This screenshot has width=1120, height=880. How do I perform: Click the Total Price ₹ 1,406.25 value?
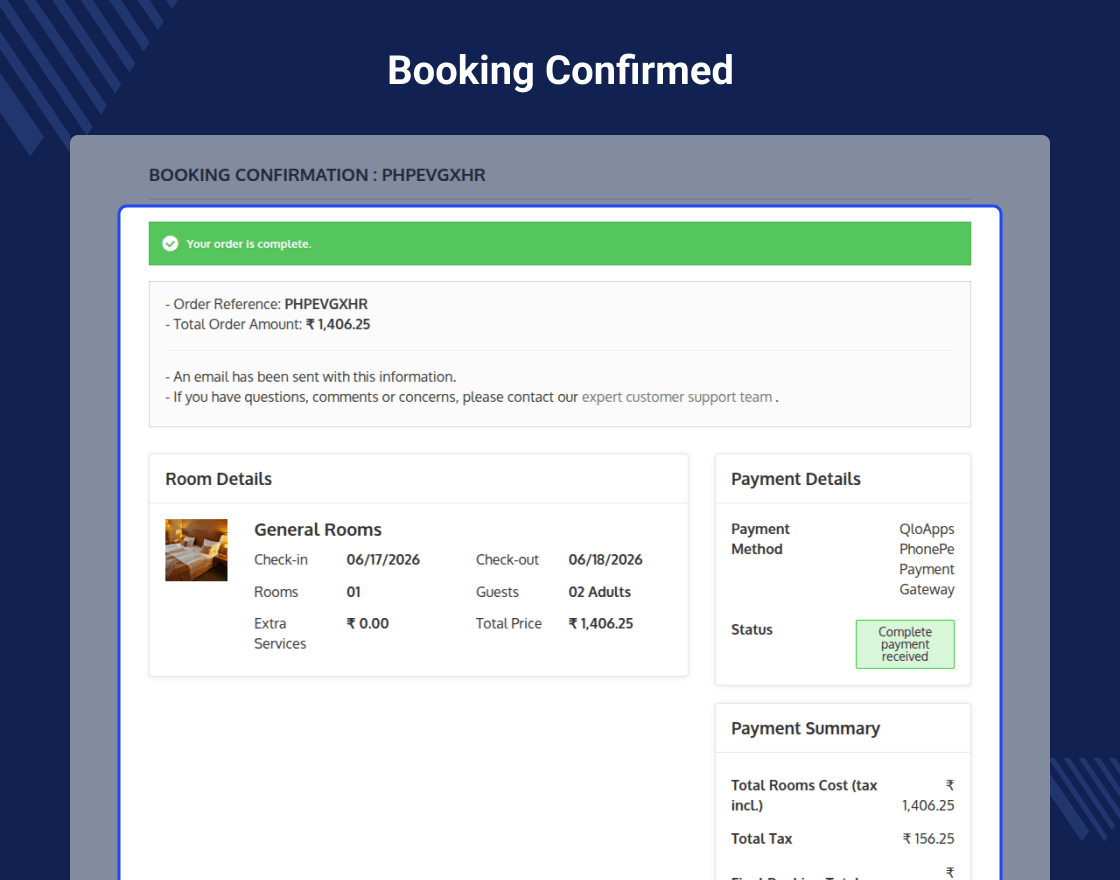(x=601, y=624)
